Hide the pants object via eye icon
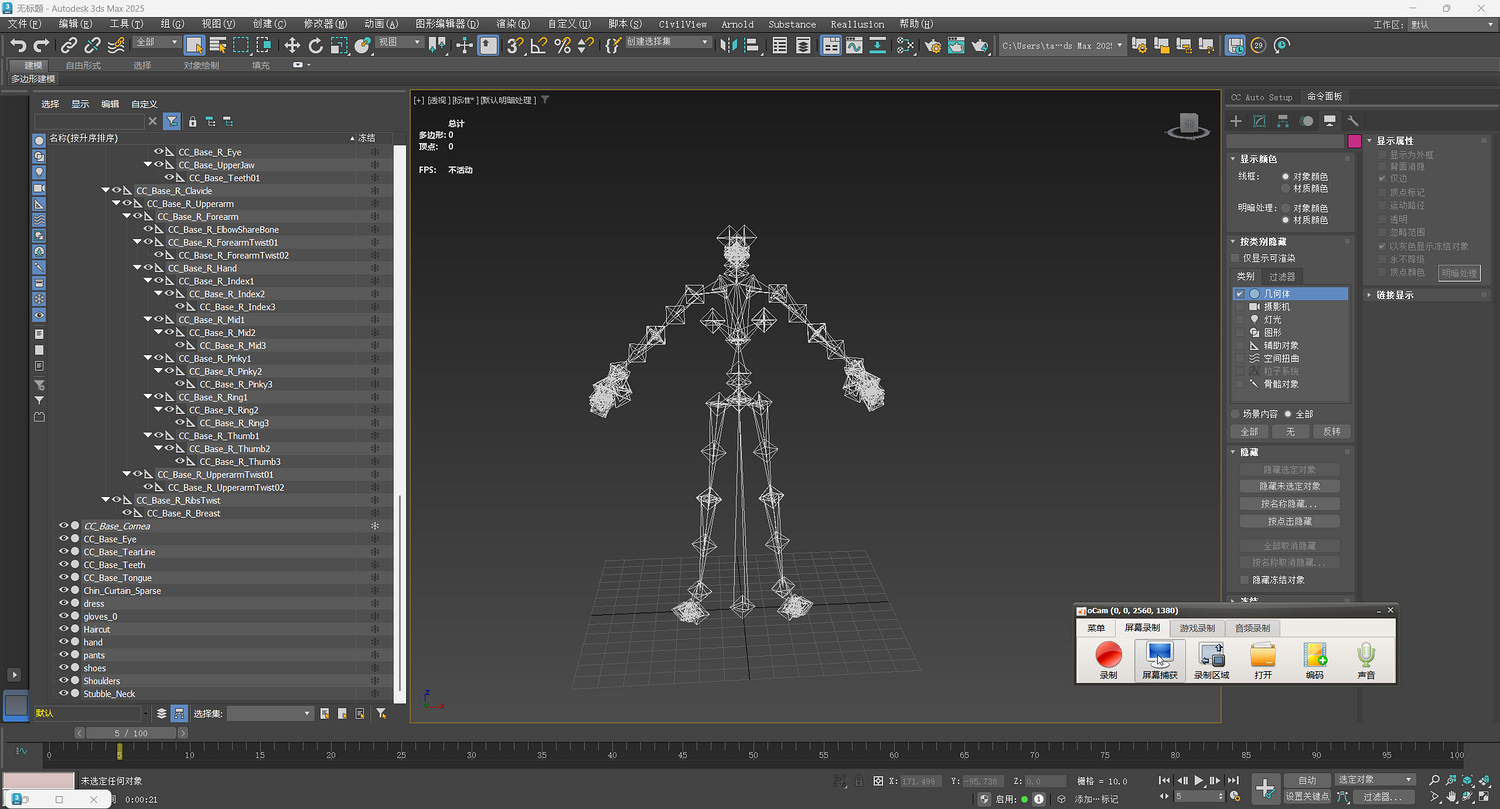 [x=64, y=655]
